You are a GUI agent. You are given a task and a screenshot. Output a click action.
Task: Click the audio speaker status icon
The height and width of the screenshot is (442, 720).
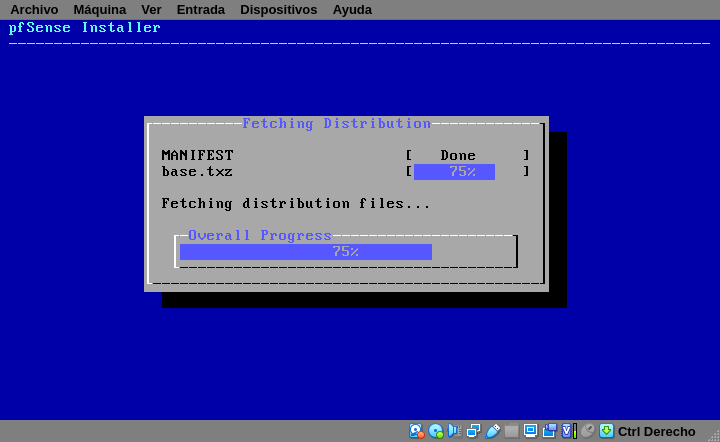point(455,431)
